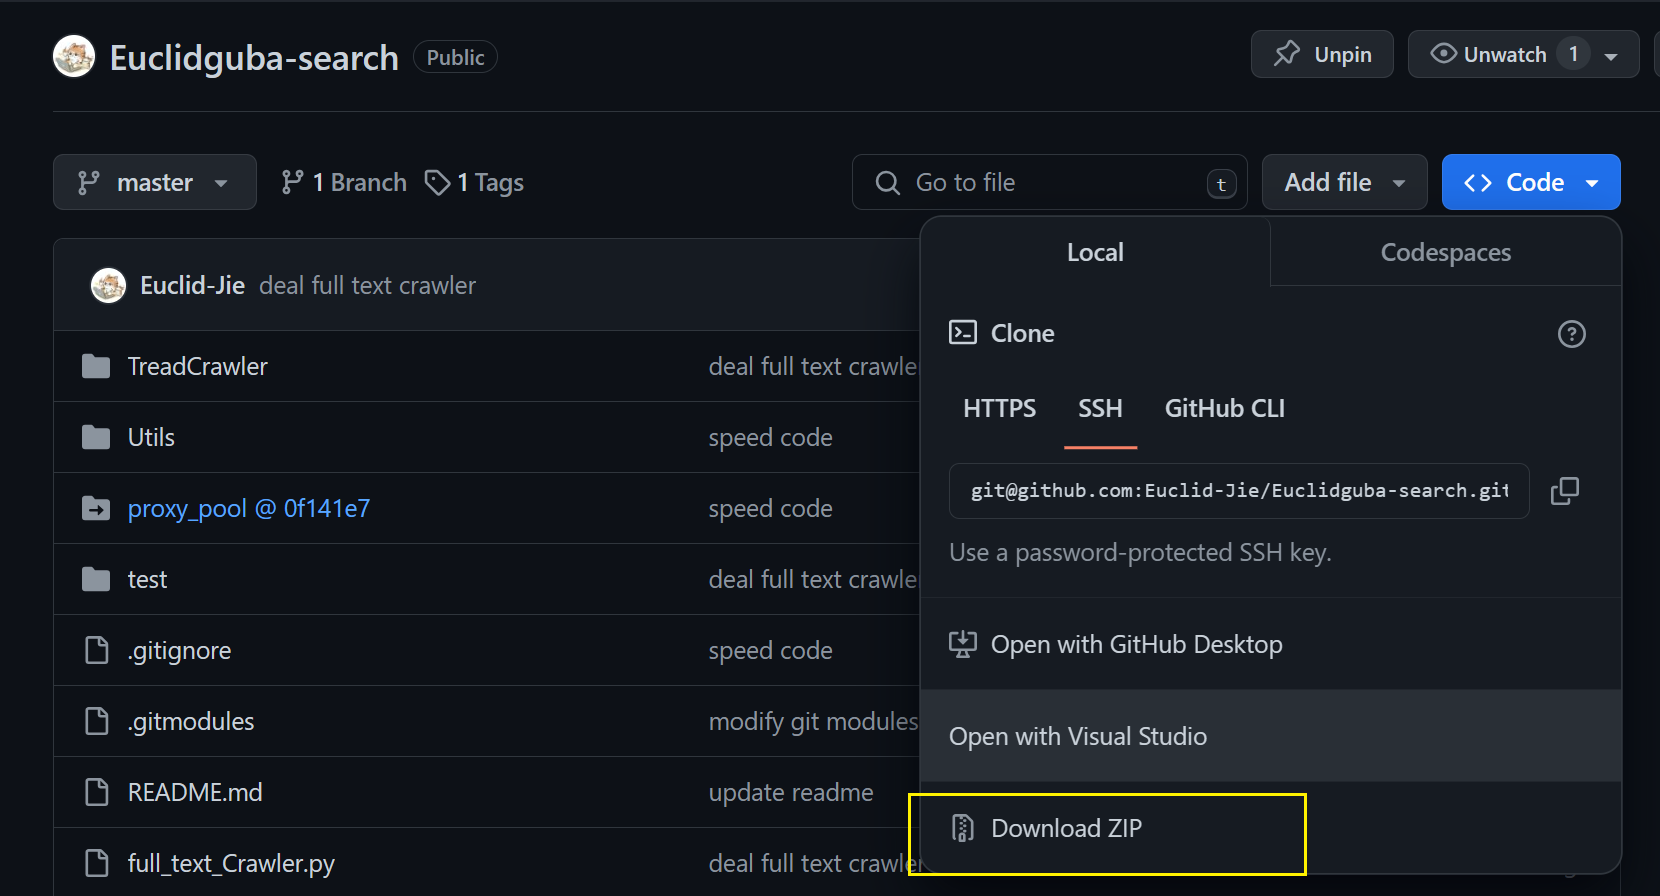Image resolution: width=1660 pixels, height=896 pixels.
Task: Click speed code commit message for proxy_pool
Action: (770, 508)
